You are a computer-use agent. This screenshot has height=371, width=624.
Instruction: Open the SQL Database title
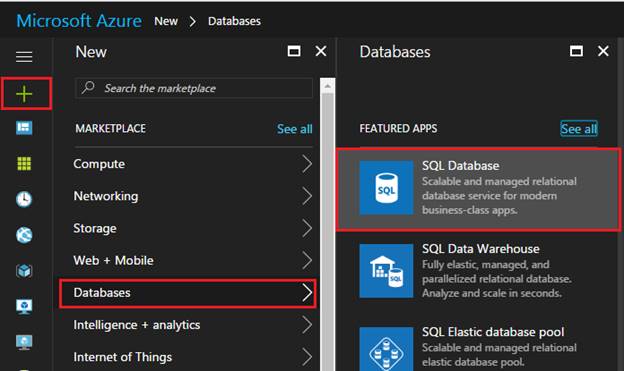pyautogui.click(x=460, y=166)
